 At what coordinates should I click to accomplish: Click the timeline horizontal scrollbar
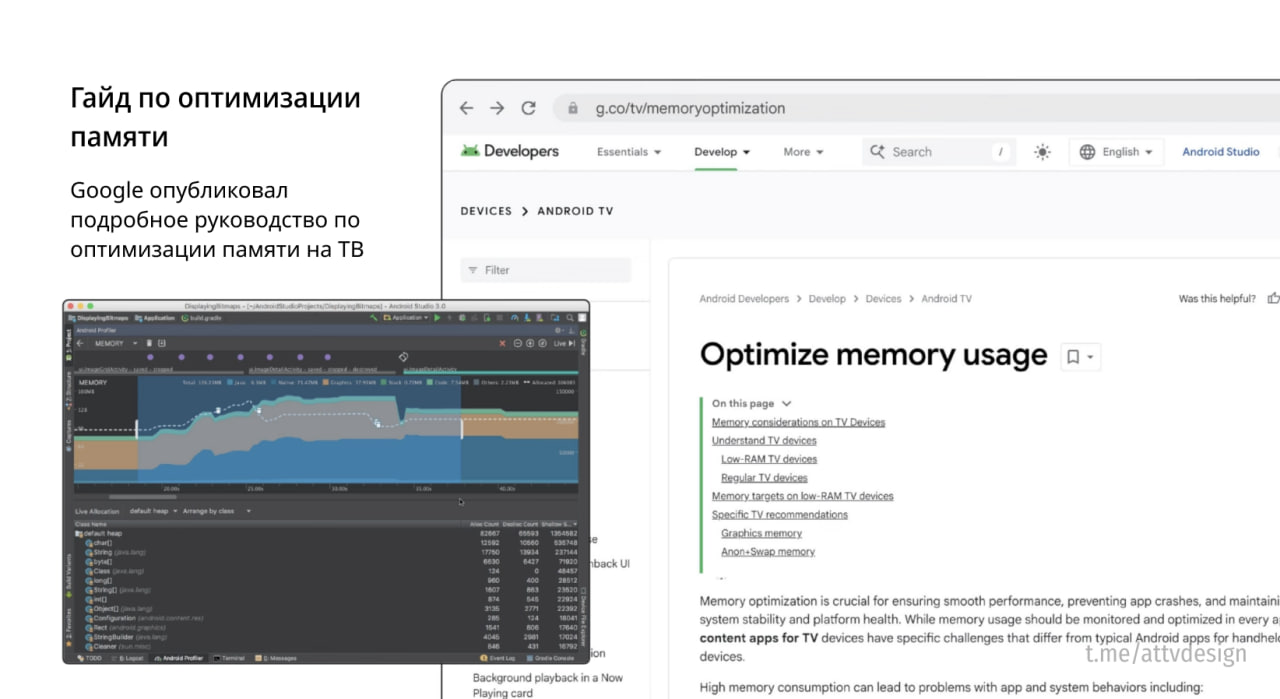[x=143, y=497]
